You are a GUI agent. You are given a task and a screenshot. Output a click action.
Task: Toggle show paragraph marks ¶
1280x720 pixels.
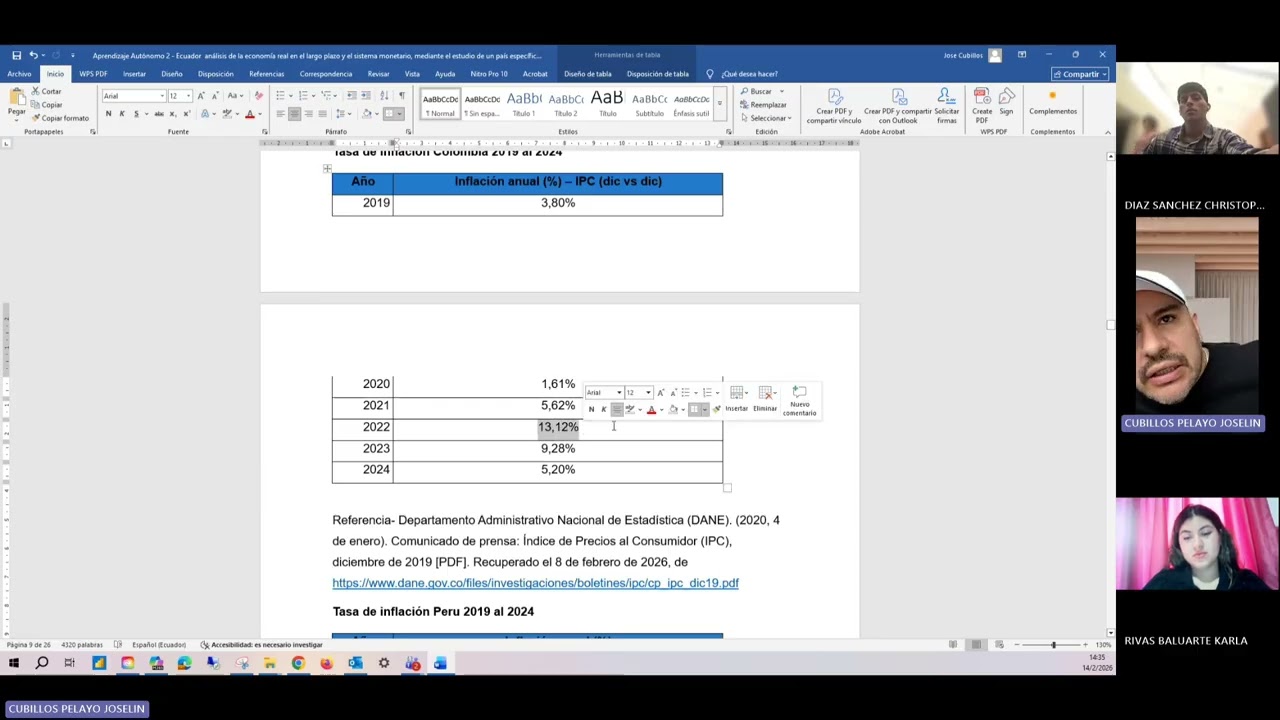(x=401, y=96)
